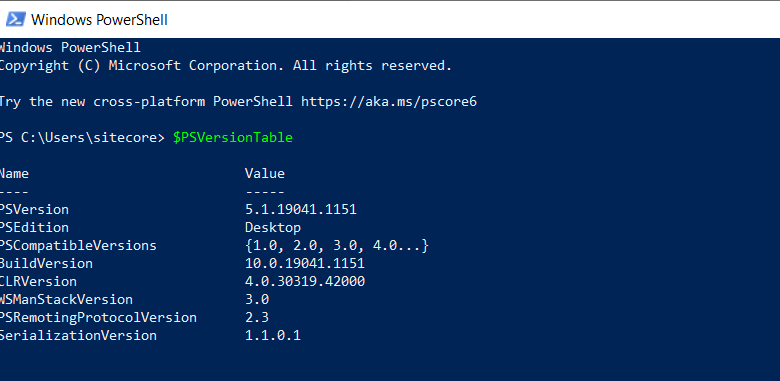This screenshot has width=780, height=381.
Task: Click the 5.1.19041.1151 version value
Action: tap(300, 209)
